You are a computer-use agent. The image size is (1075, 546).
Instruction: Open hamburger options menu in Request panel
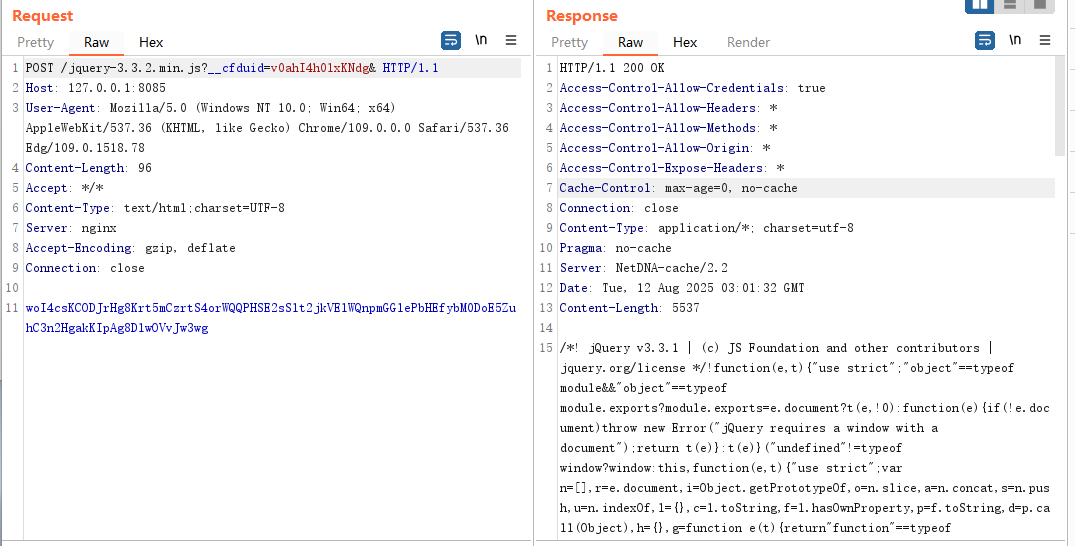coord(511,40)
